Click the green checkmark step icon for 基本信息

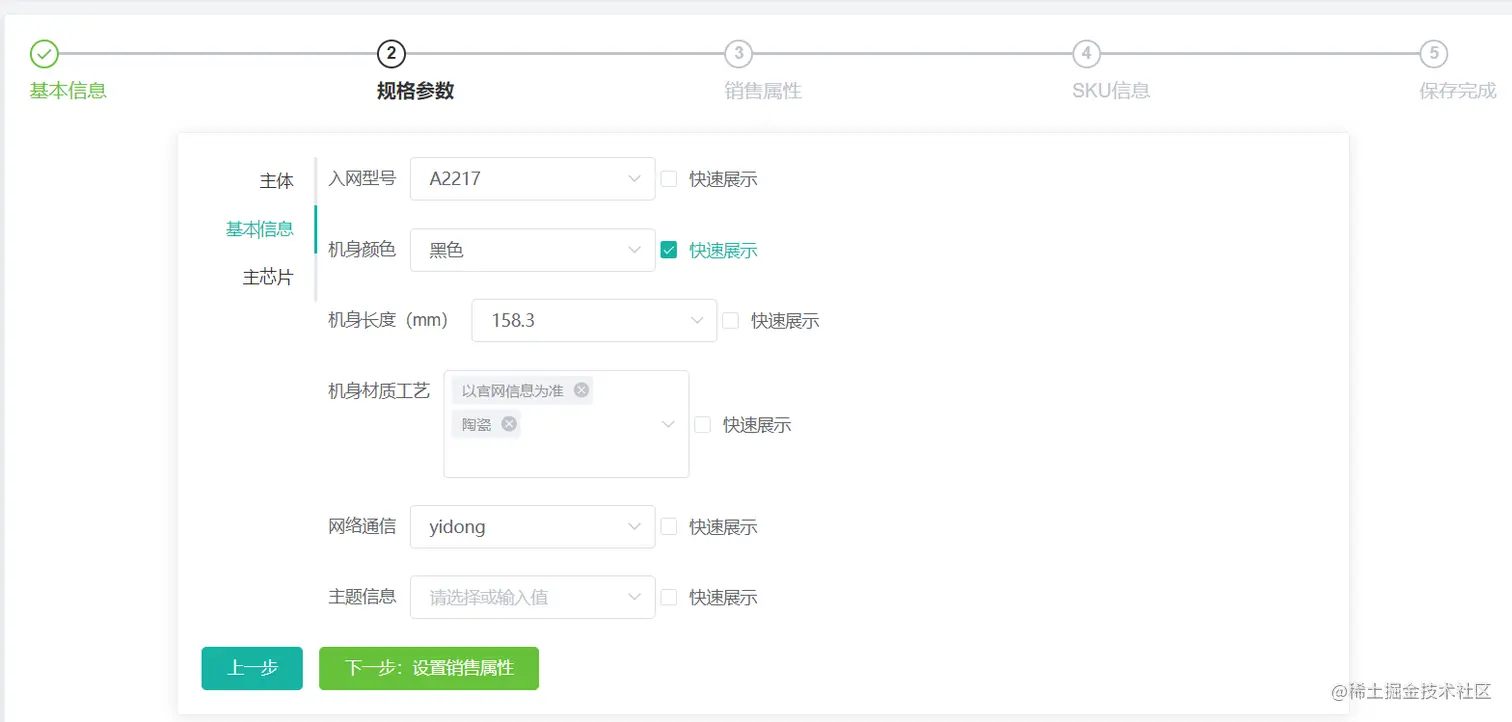[x=44, y=54]
